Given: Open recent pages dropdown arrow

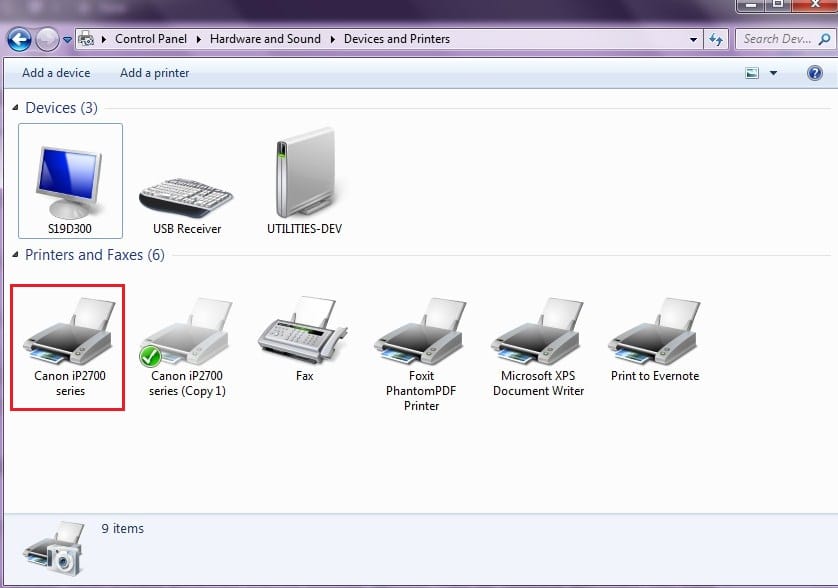Looking at the screenshot, I should [x=67, y=40].
